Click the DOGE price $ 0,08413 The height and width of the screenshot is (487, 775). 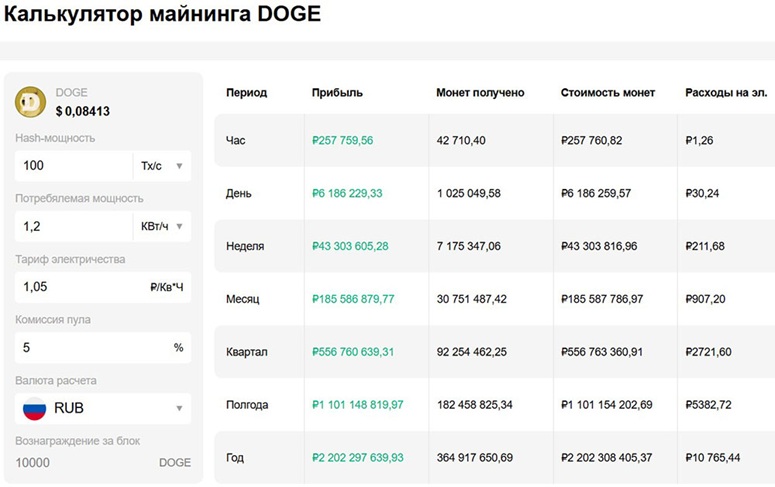click(x=83, y=111)
